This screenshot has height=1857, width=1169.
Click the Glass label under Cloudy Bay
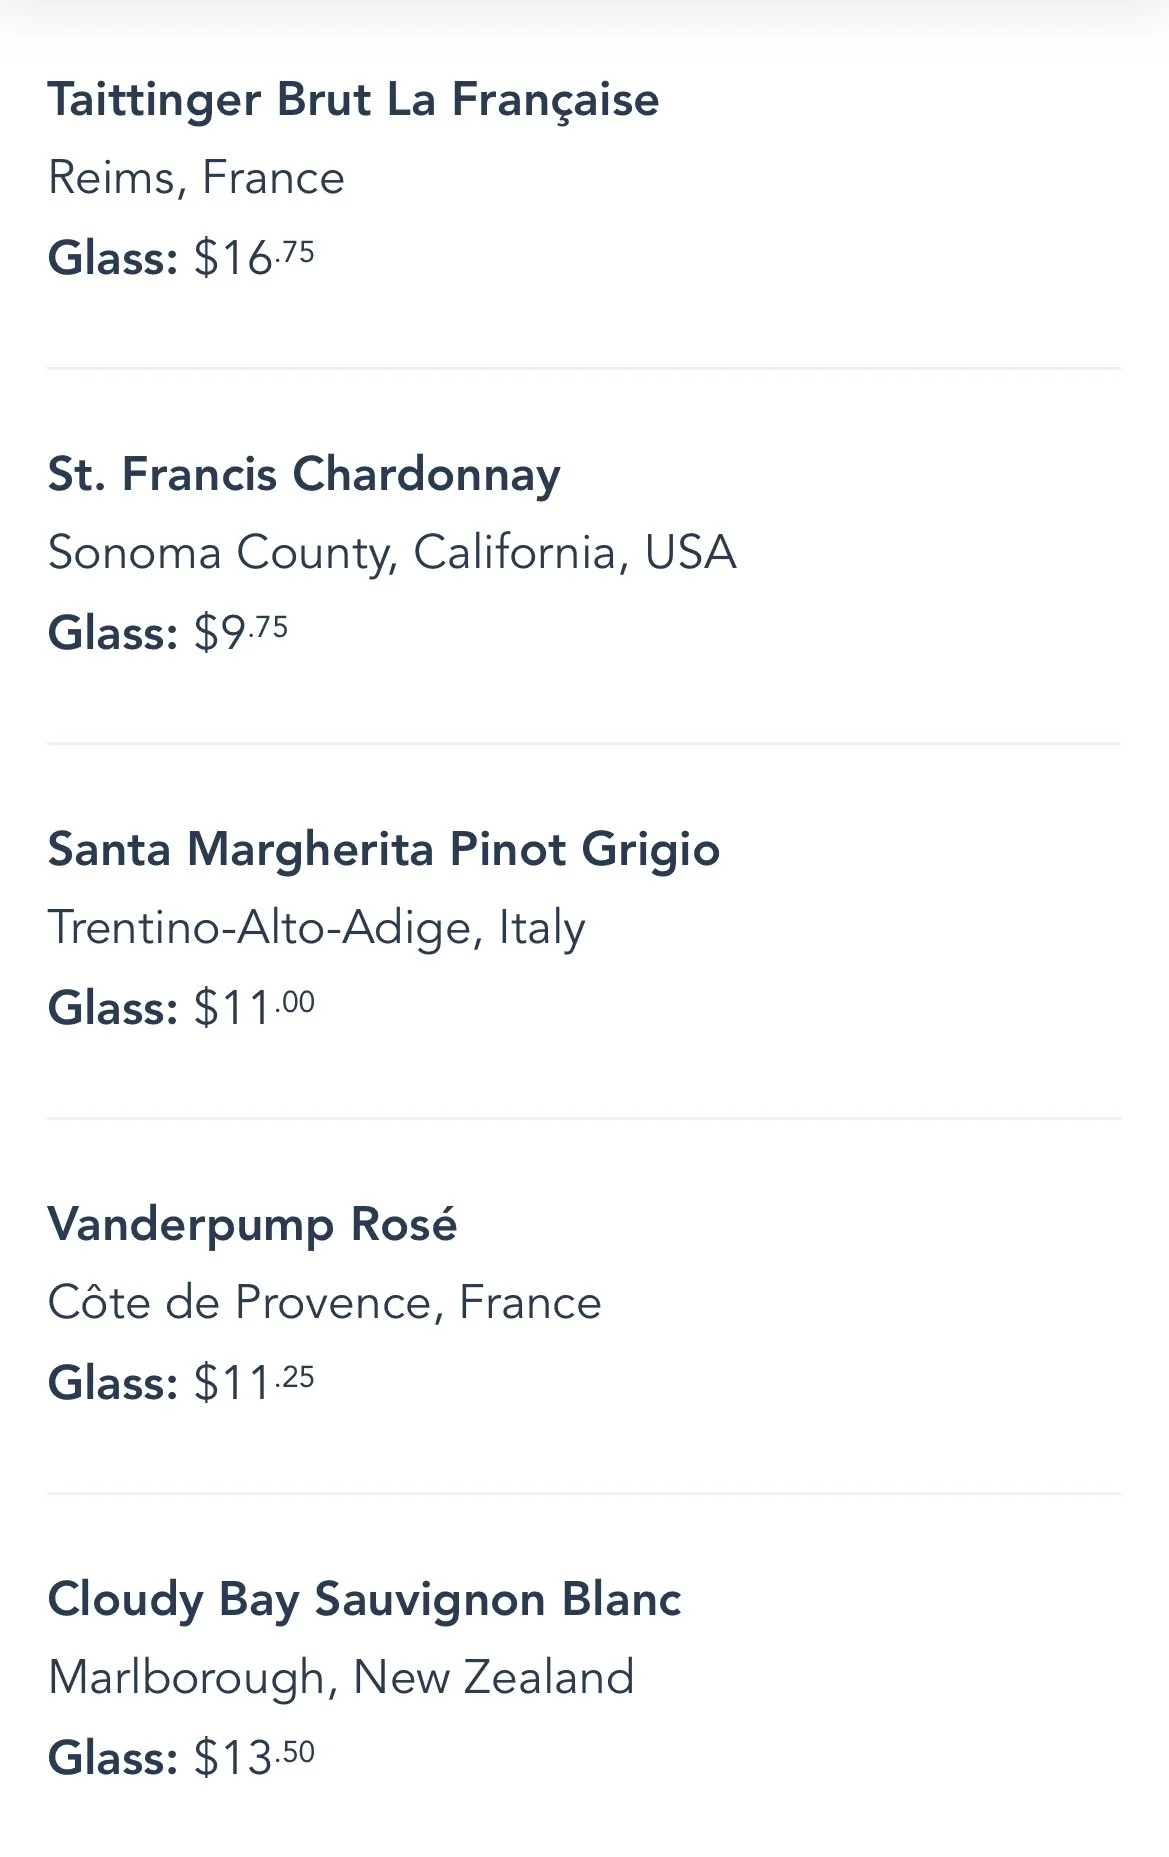113,1758
